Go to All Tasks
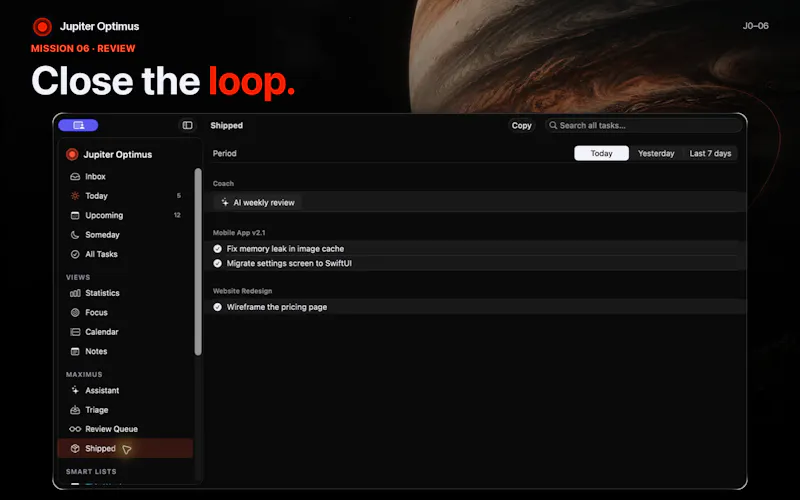The image size is (800, 500). tap(125, 254)
